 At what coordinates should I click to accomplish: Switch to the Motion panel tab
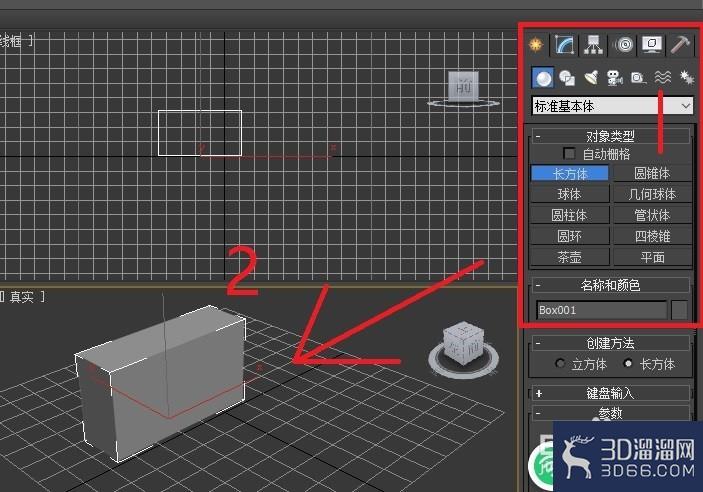[624, 44]
